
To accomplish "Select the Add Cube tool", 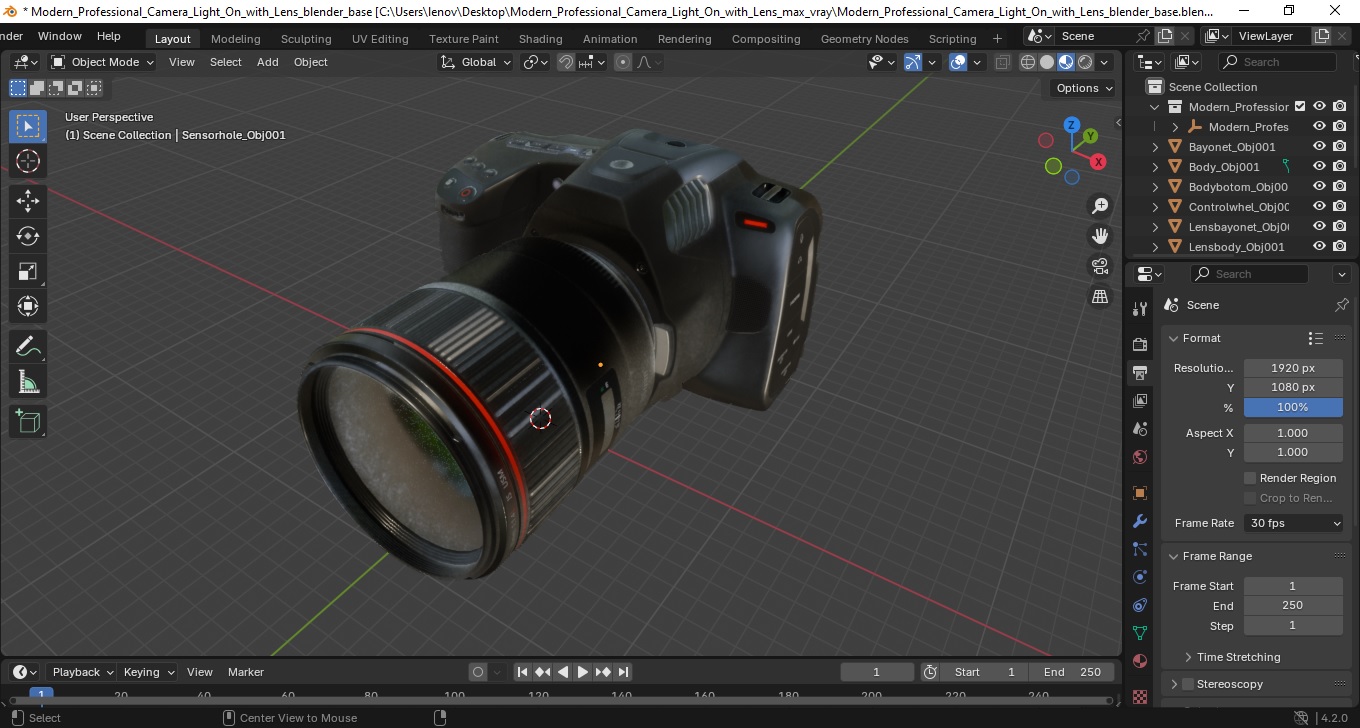I will click(x=28, y=421).
